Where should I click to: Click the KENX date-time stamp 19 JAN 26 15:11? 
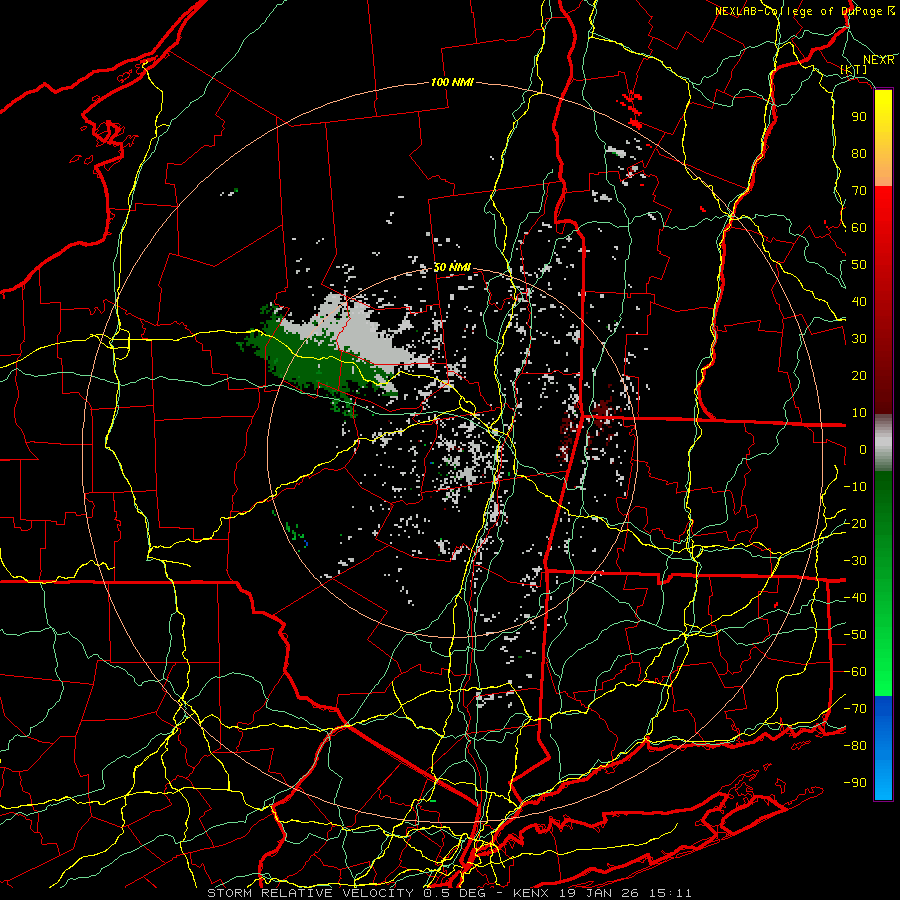tap(602, 893)
